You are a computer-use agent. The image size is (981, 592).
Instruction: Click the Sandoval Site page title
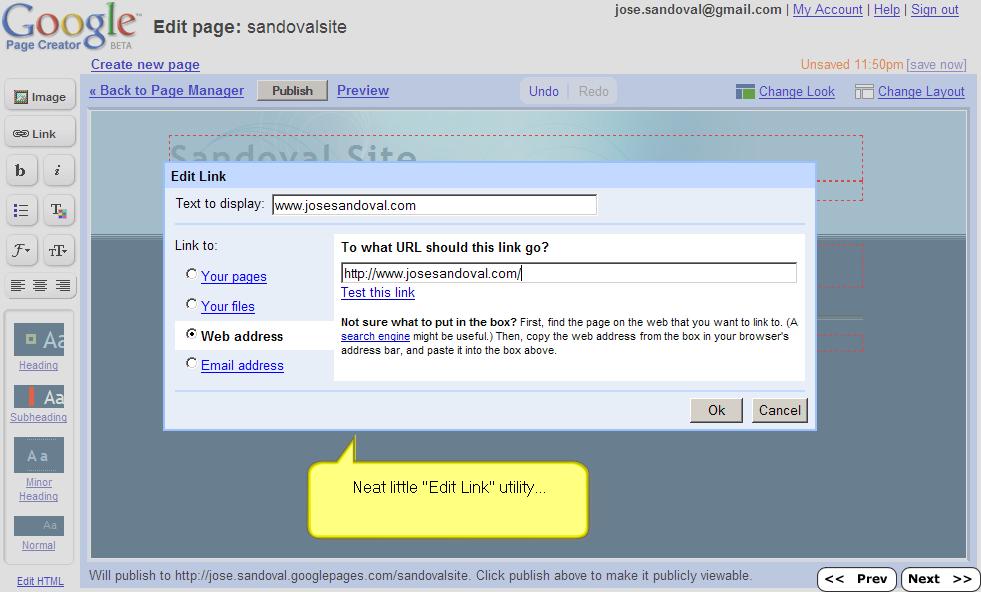293,153
